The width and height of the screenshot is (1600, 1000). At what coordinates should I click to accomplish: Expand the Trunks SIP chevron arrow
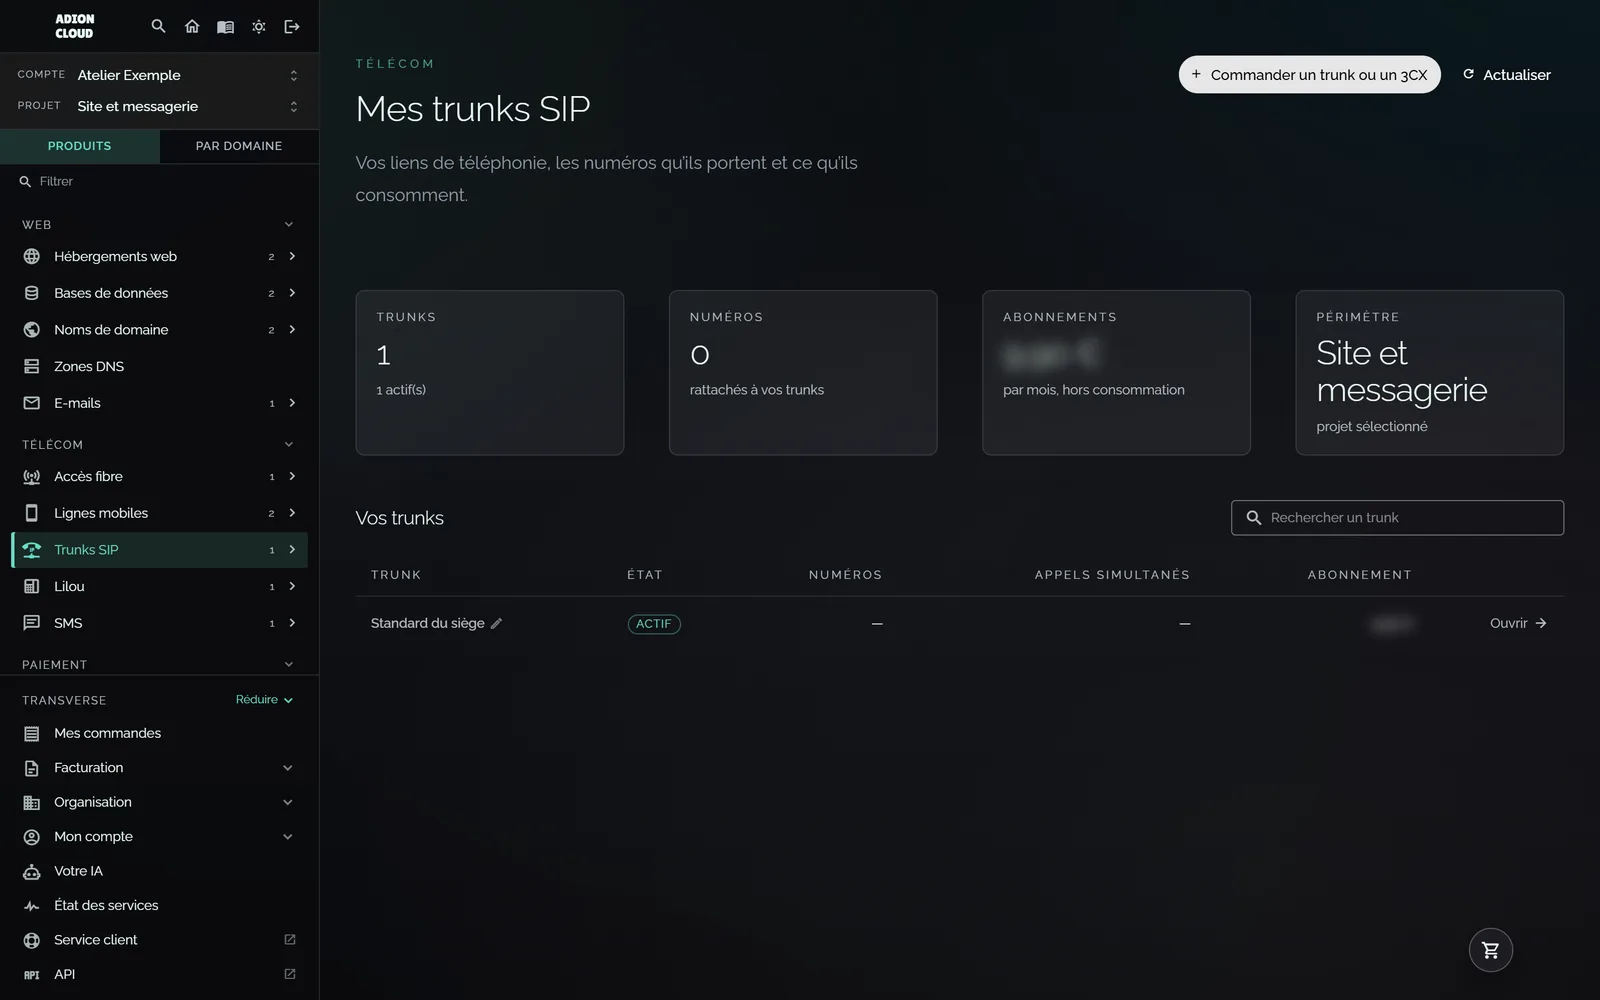pyautogui.click(x=292, y=550)
